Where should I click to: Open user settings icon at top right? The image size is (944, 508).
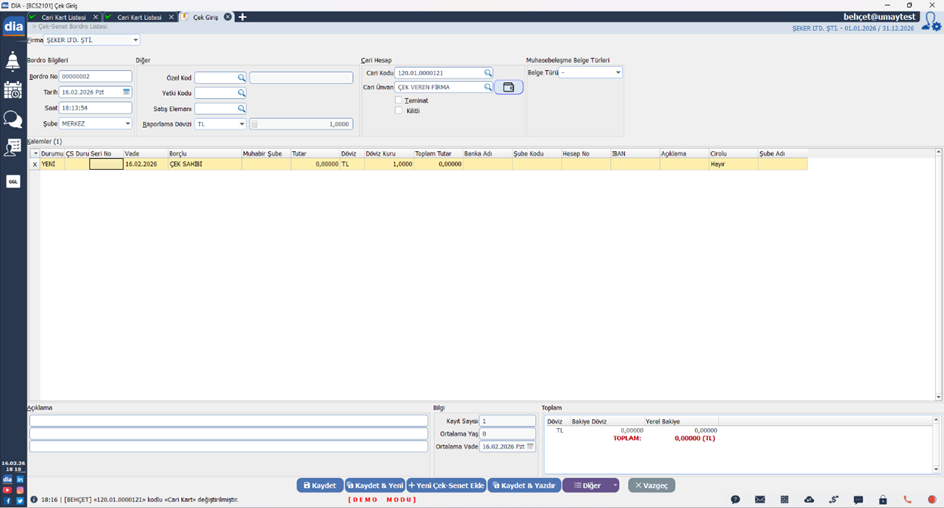coord(930,21)
